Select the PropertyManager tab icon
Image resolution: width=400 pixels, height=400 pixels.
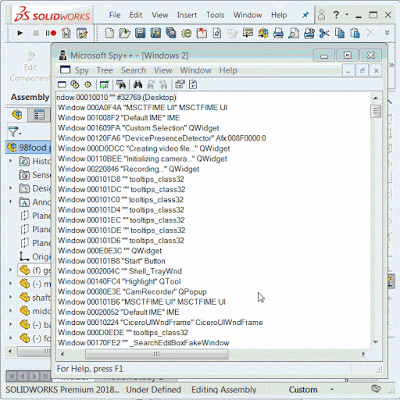pos(39,115)
